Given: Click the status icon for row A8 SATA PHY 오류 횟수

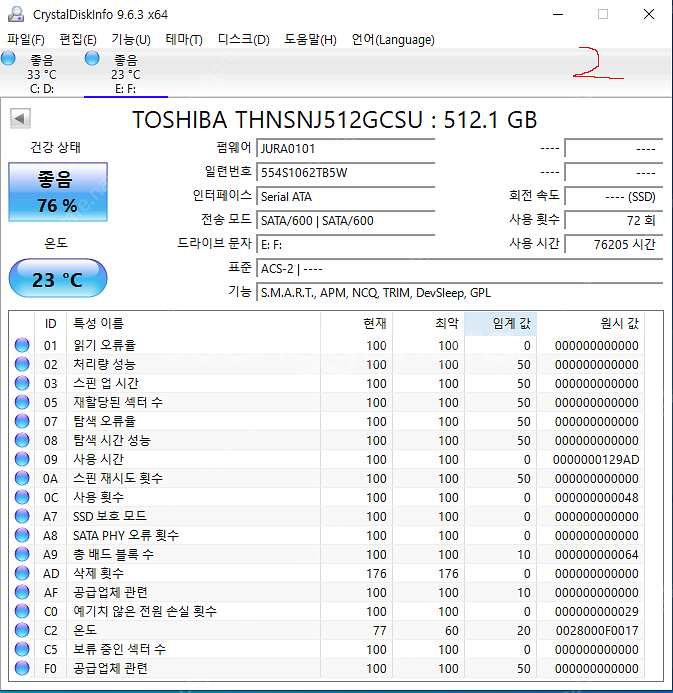Looking at the screenshot, I should pos(22,535).
